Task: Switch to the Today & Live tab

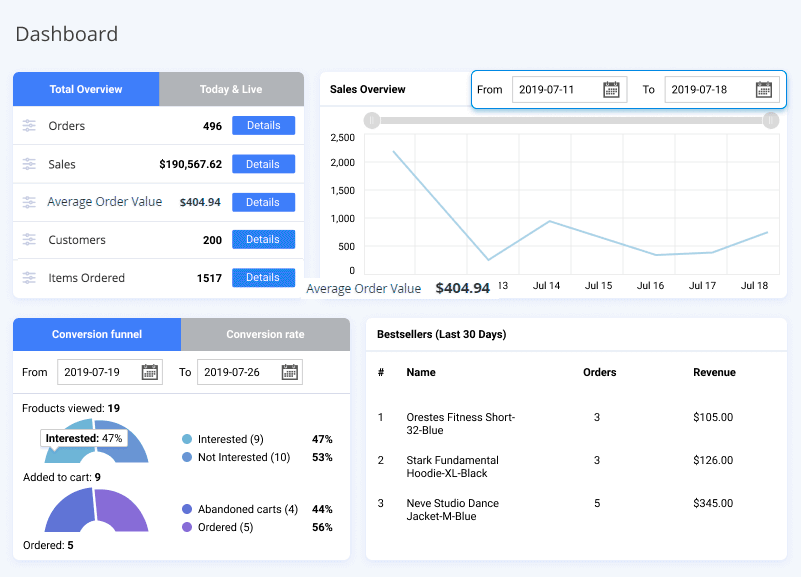Action: [231, 89]
